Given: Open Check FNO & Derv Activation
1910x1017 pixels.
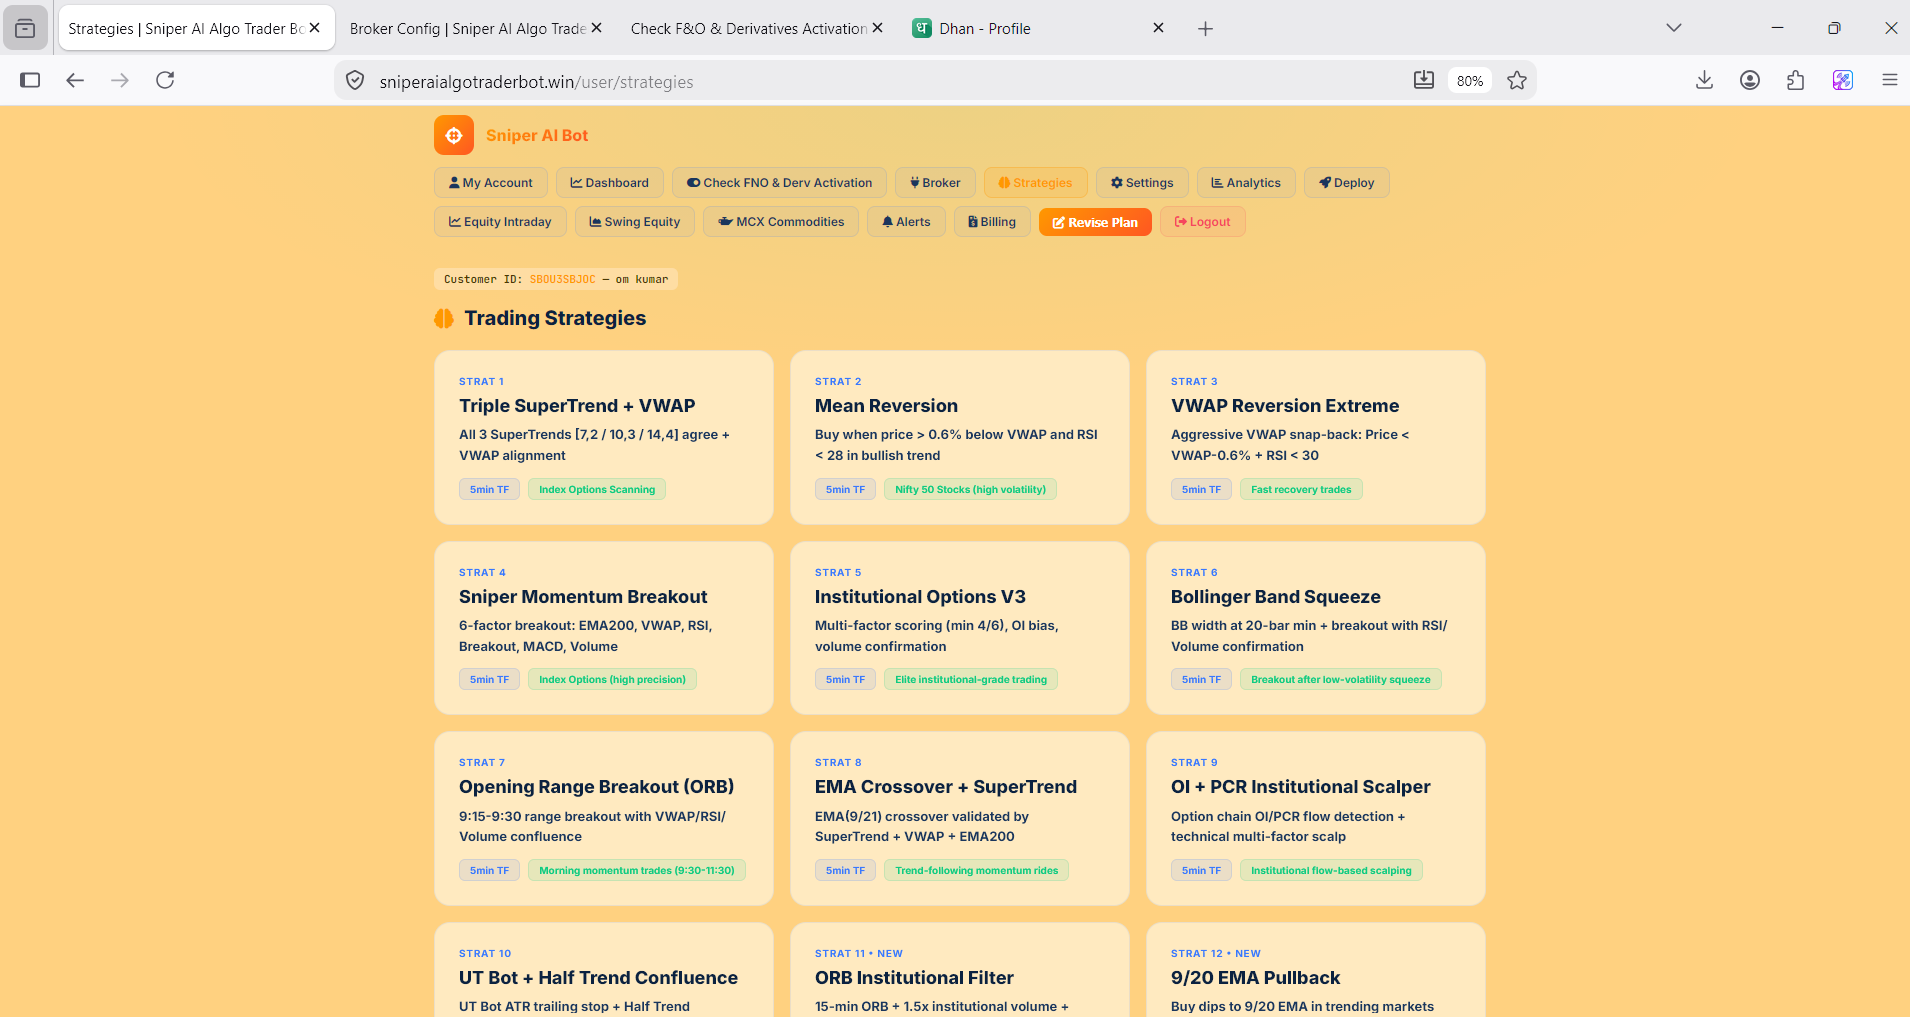Looking at the screenshot, I should tap(780, 183).
